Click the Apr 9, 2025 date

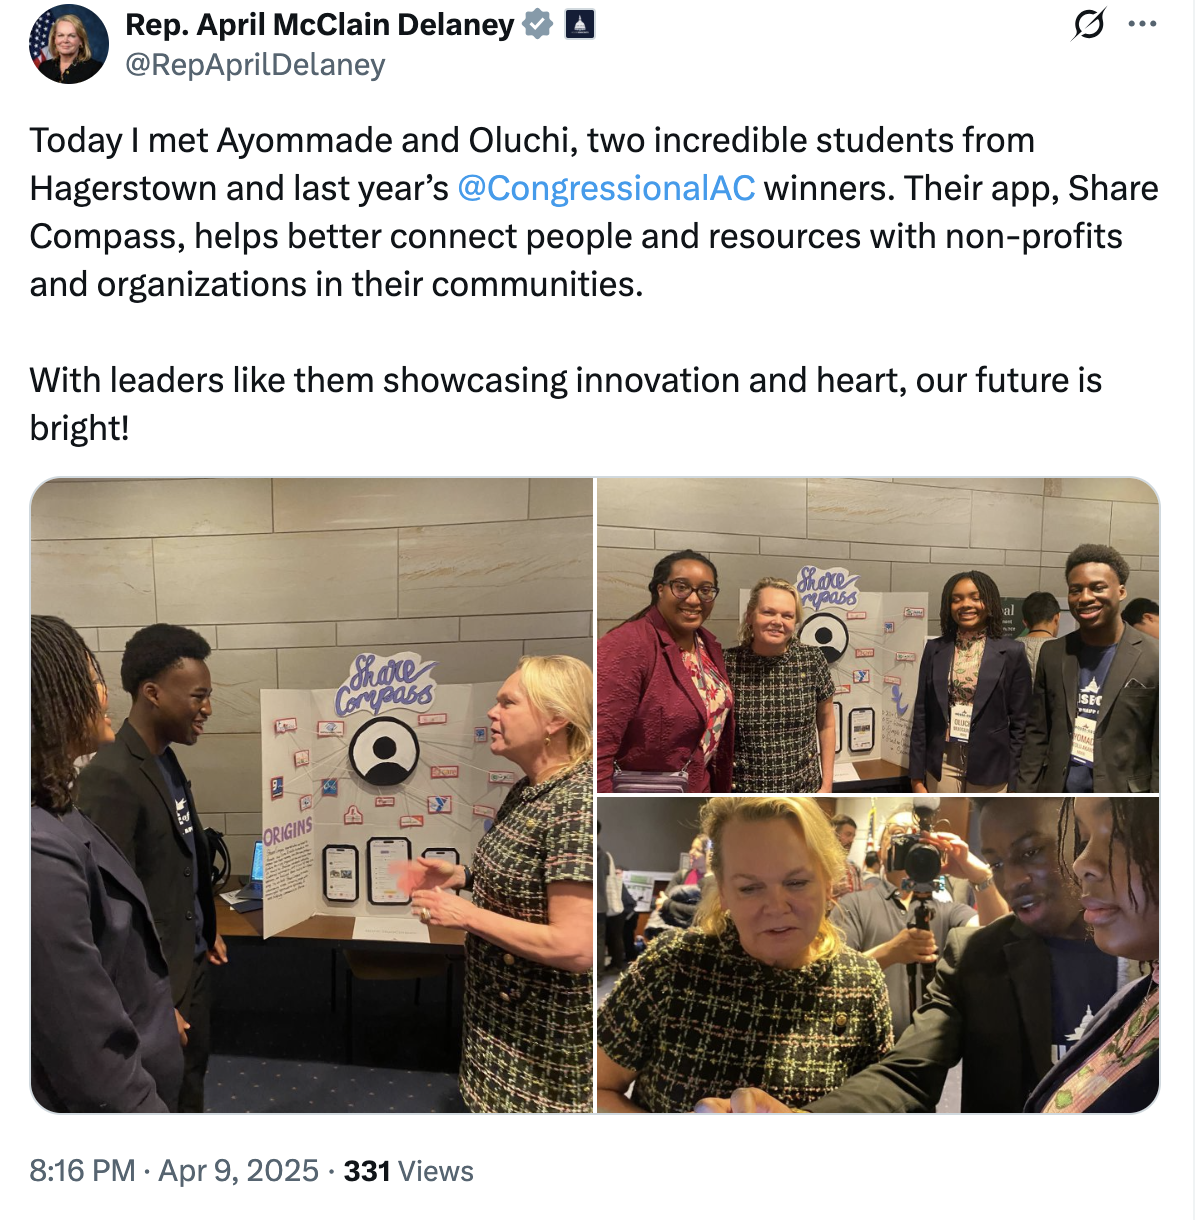point(239,1171)
